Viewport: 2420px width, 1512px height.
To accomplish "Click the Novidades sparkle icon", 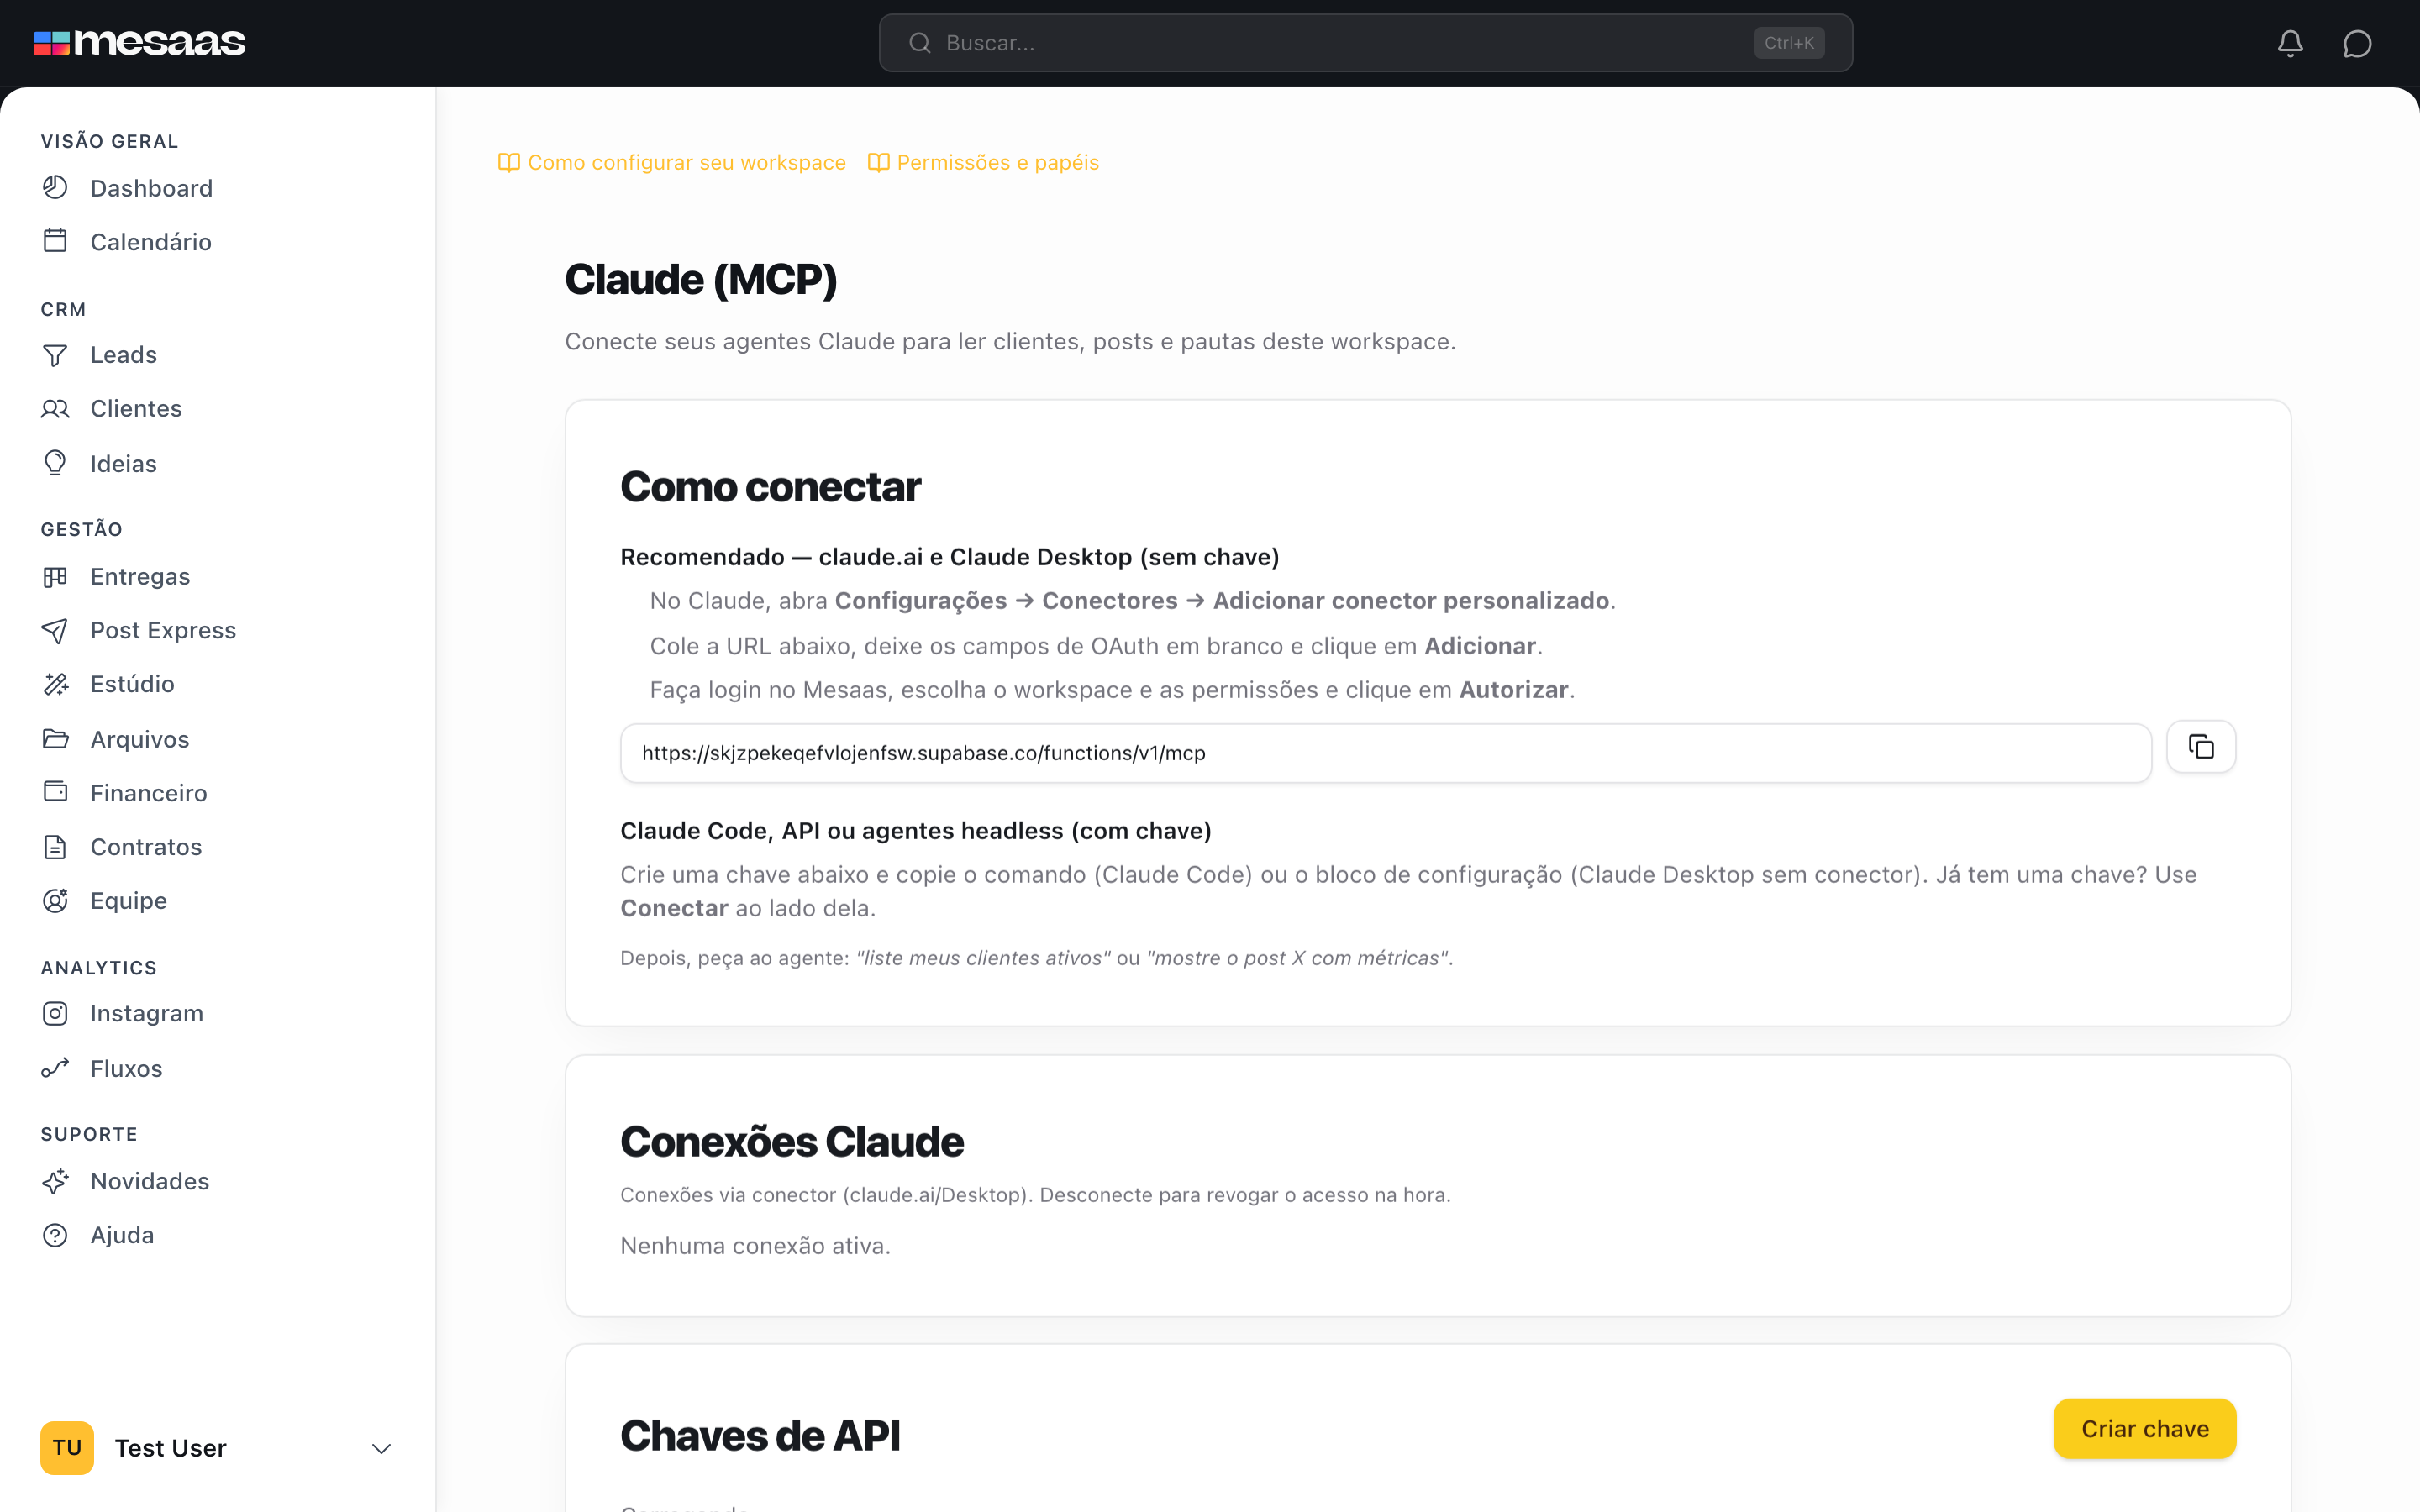I will [55, 1181].
